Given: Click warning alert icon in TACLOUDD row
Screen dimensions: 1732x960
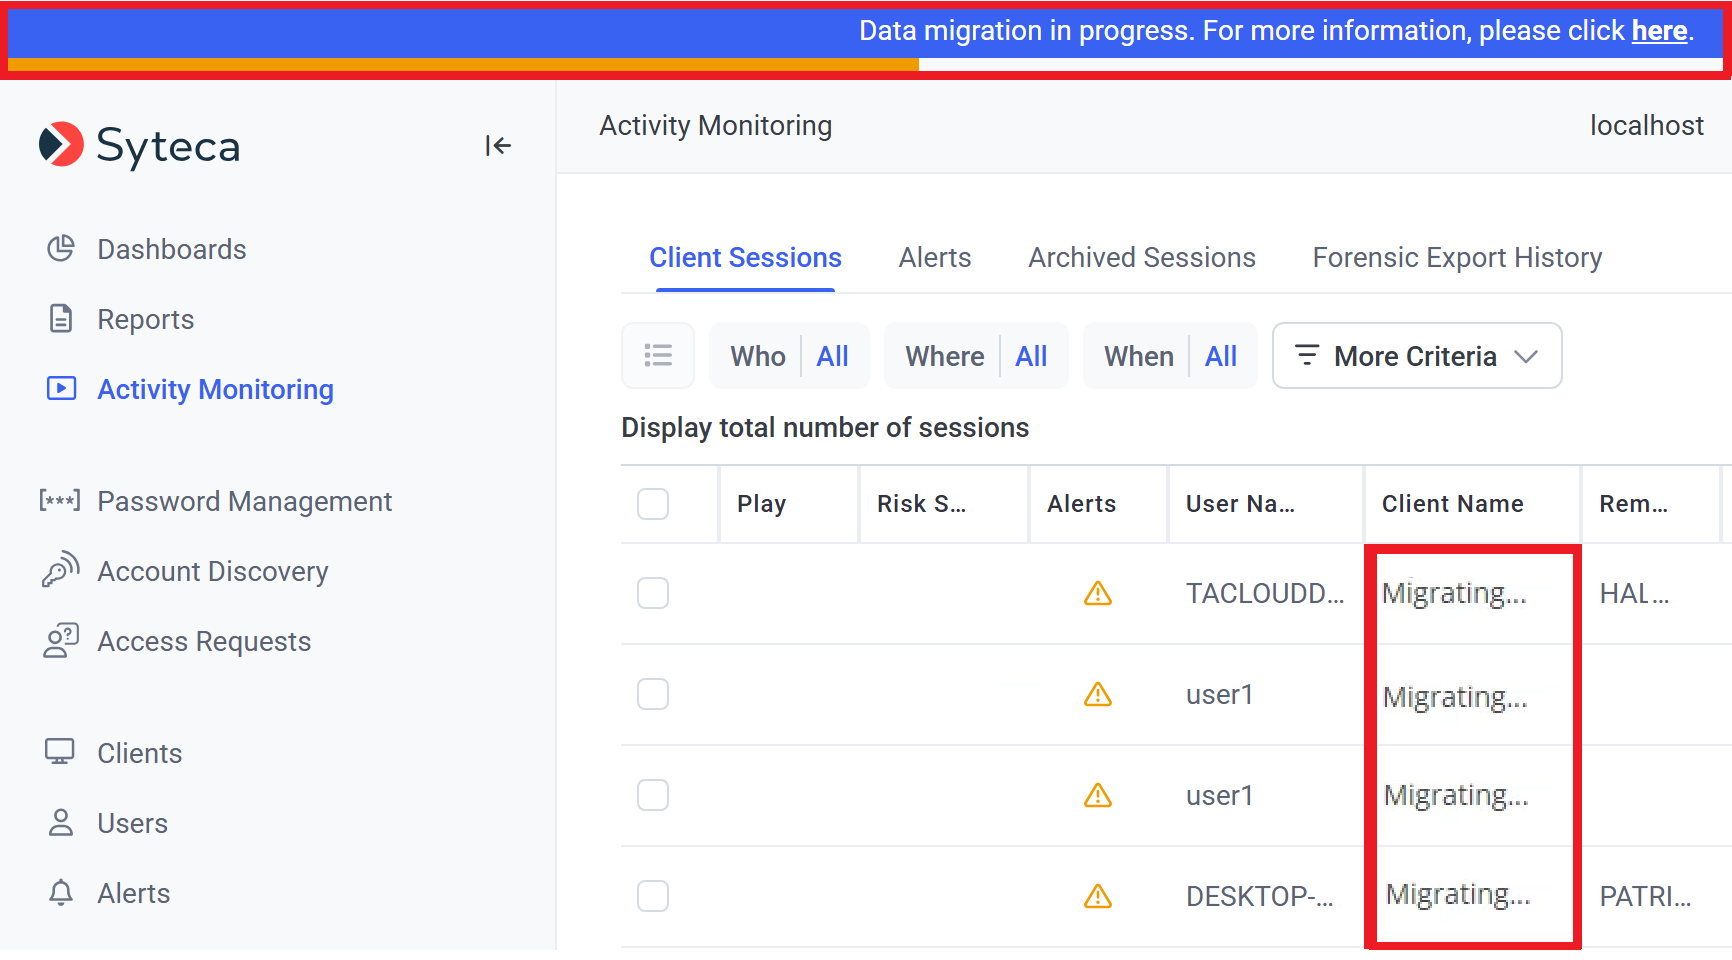Looking at the screenshot, I should click(1098, 594).
